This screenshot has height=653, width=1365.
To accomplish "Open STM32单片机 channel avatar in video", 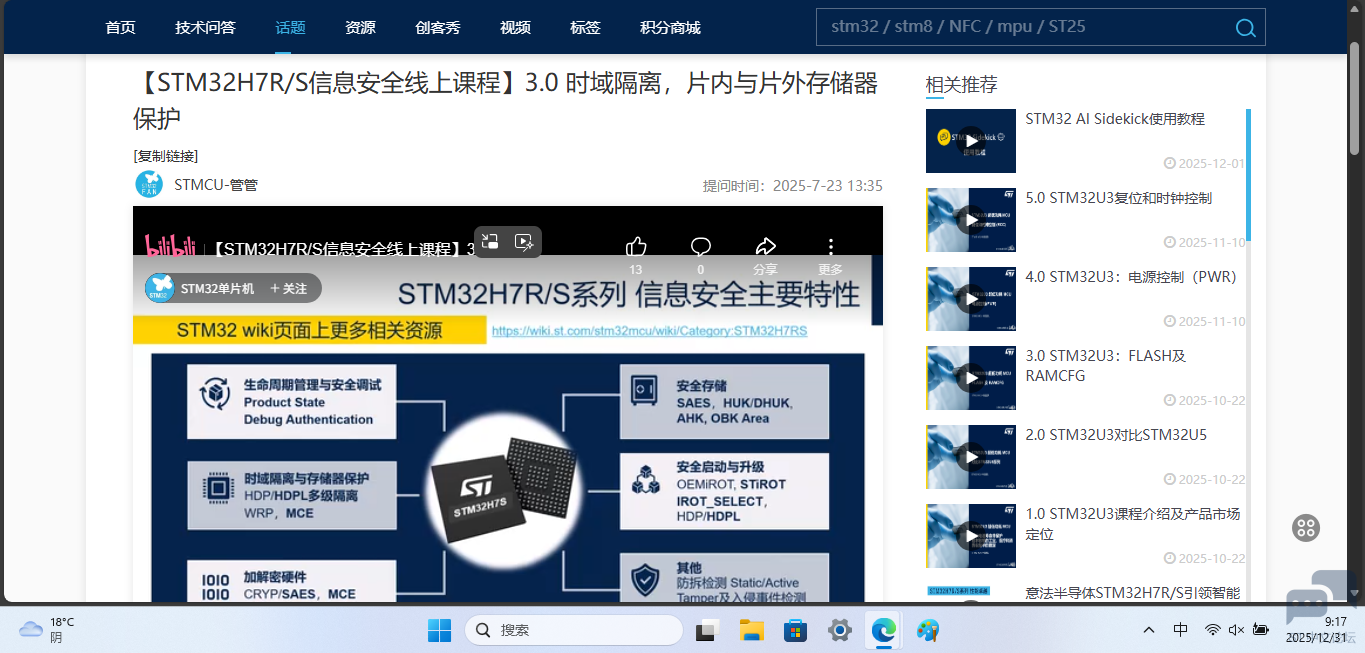I will pyautogui.click(x=160, y=288).
